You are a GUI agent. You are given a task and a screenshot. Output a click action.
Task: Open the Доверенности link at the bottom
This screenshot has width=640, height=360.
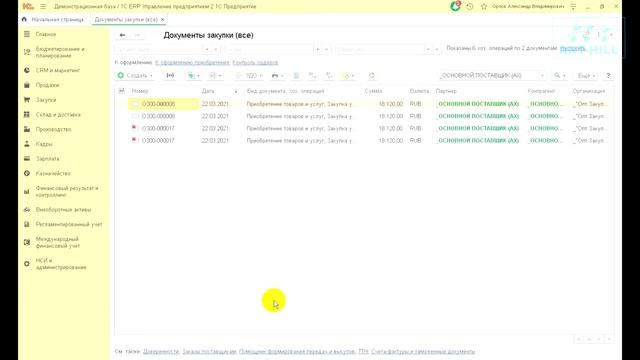(161, 351)
